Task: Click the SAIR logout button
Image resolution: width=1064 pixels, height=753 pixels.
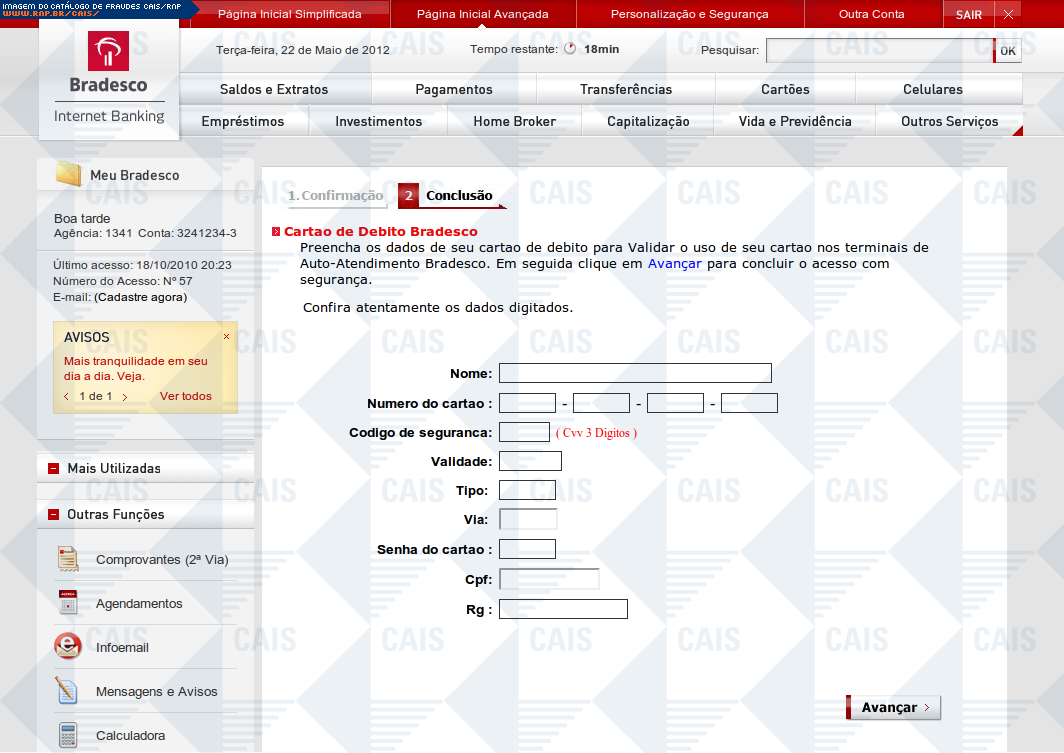Action: [968, 15]
